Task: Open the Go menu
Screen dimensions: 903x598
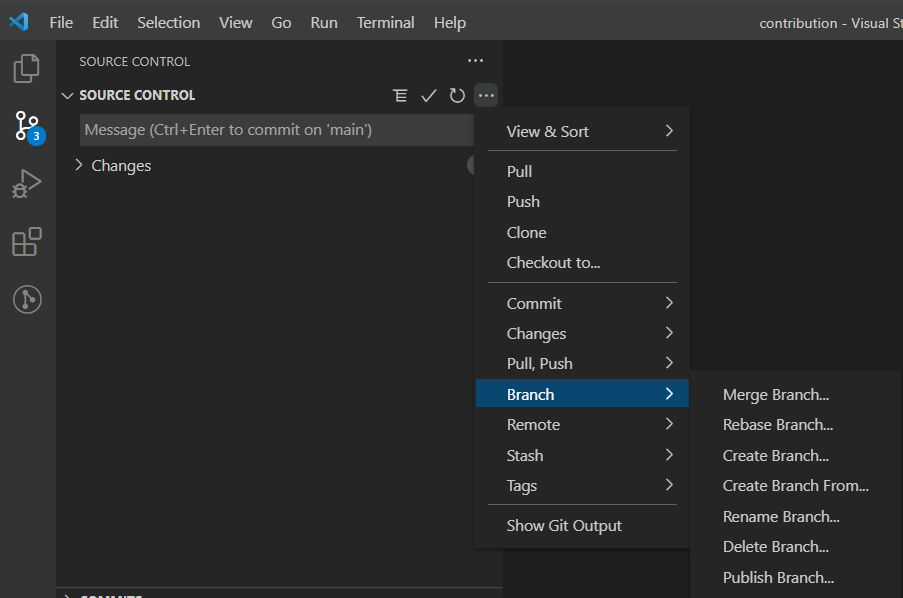Action: point(281,22)
